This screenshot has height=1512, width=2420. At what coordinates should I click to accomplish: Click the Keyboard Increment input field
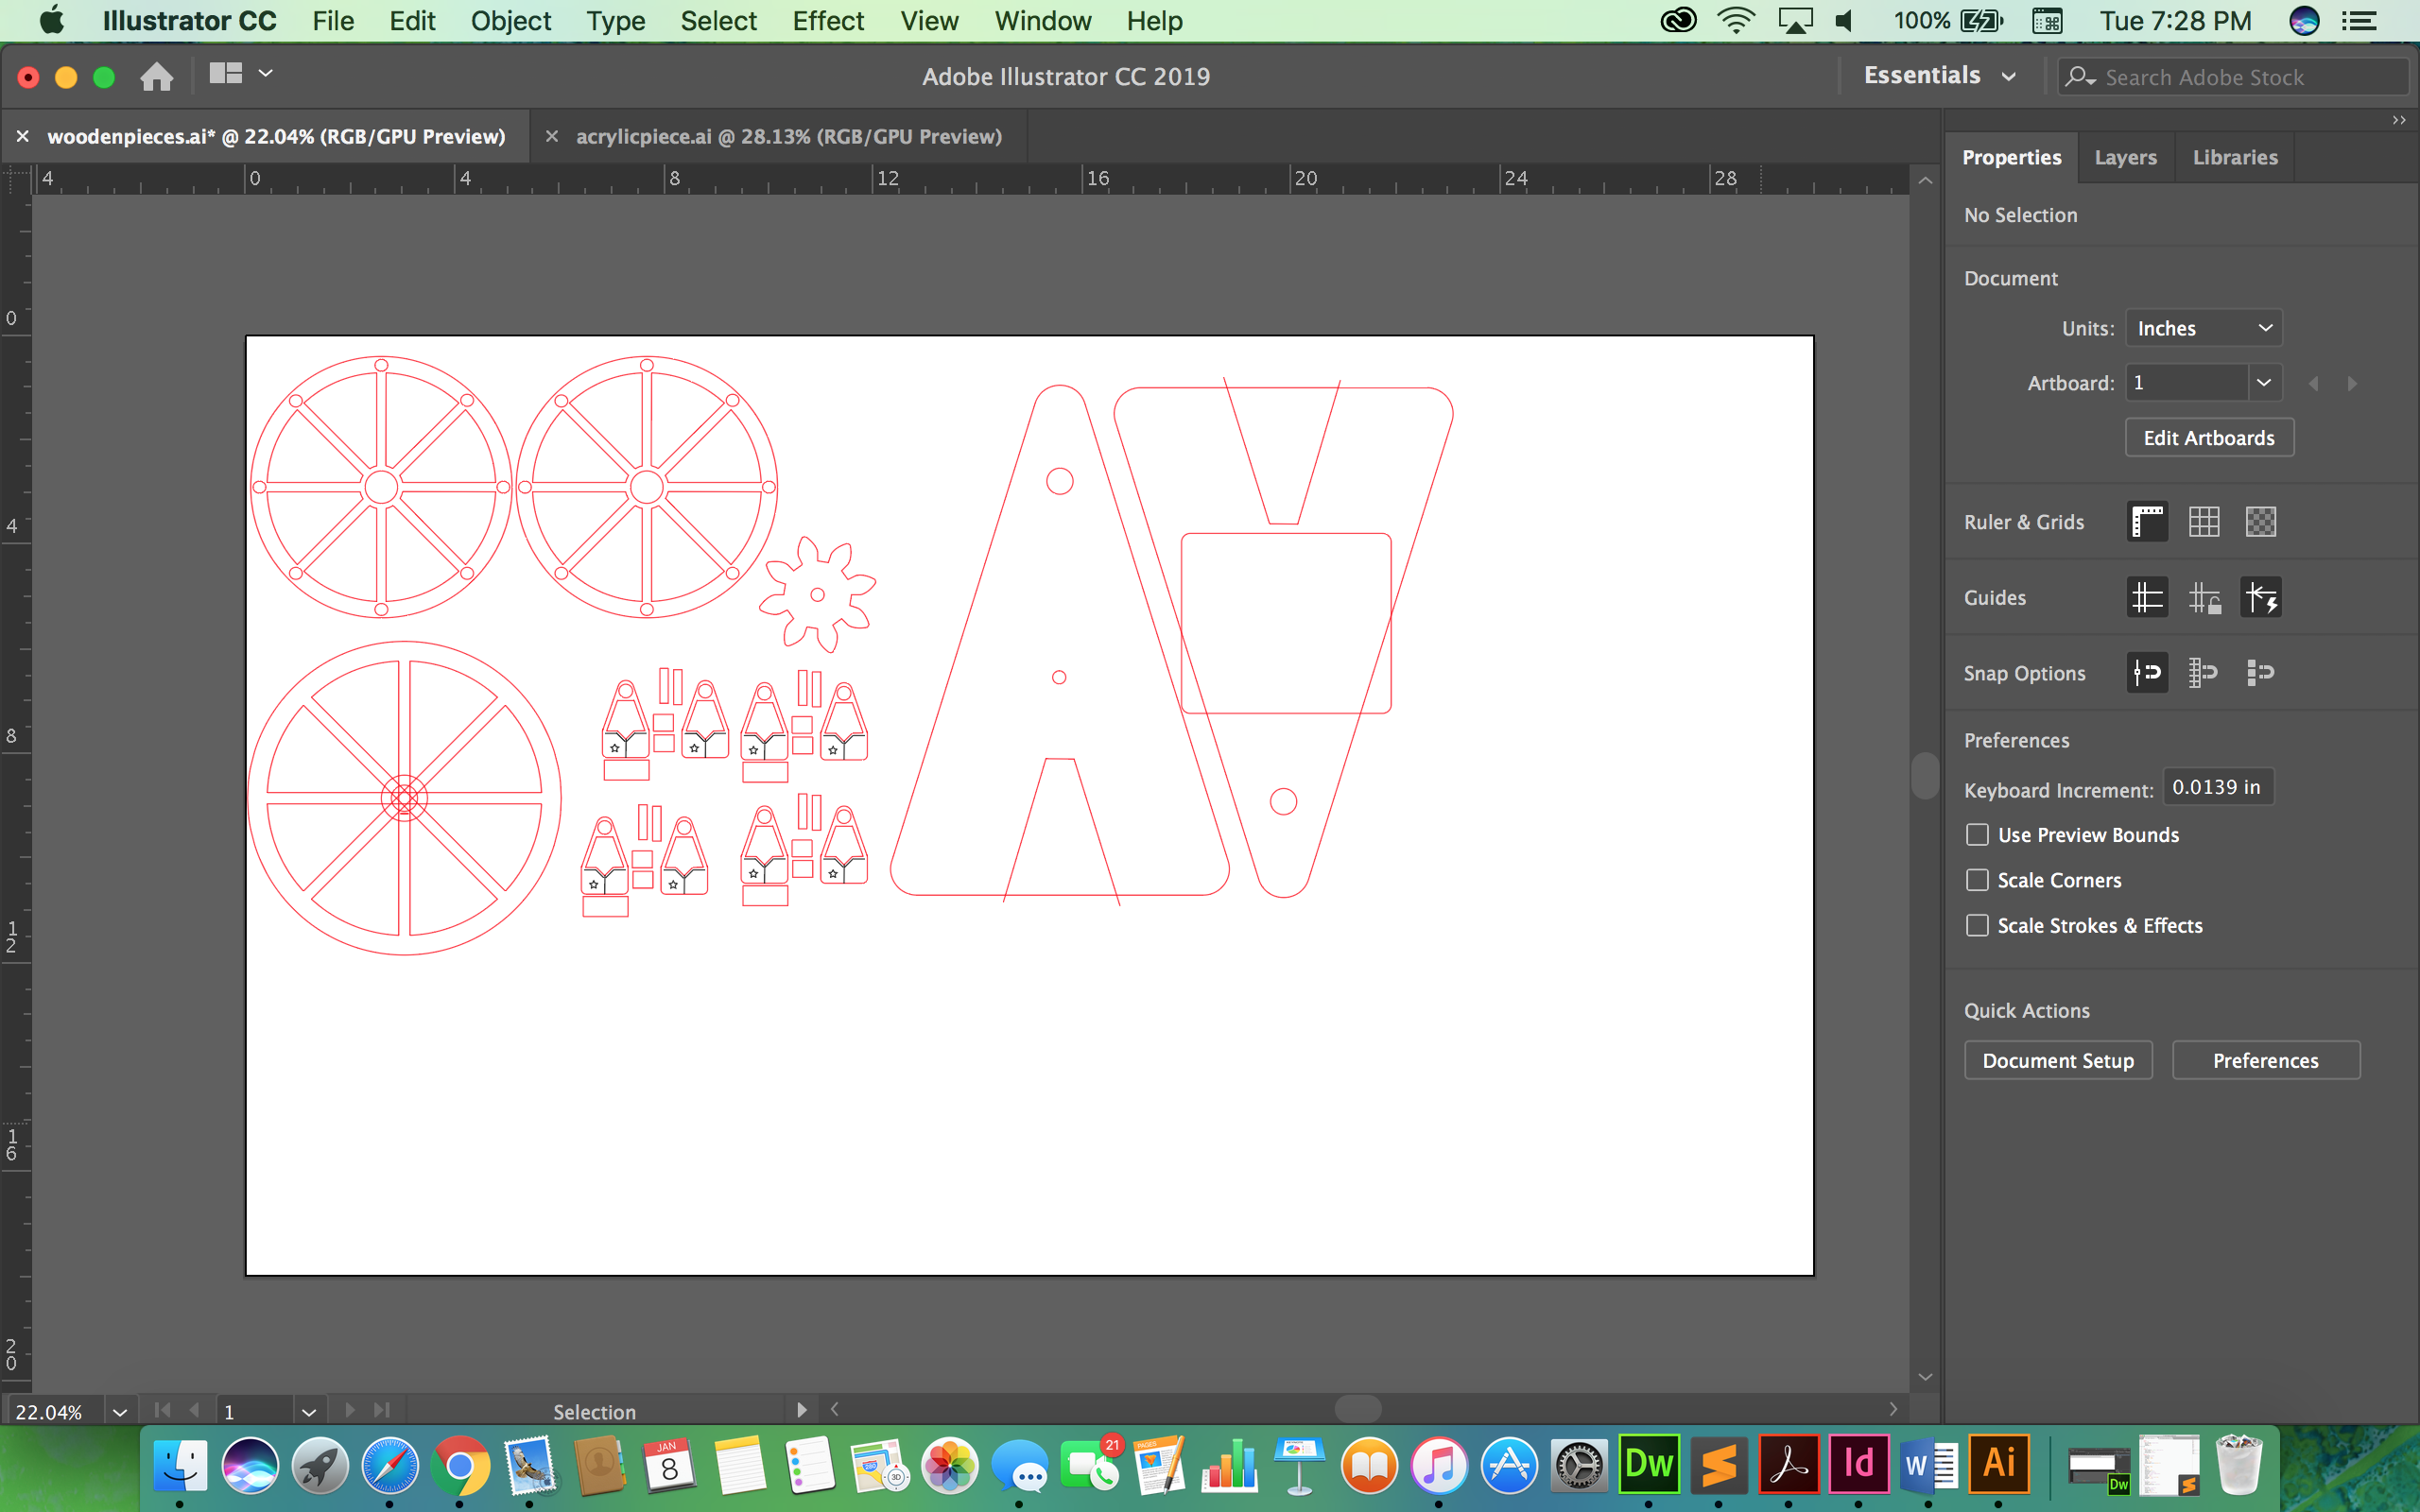2218,787
